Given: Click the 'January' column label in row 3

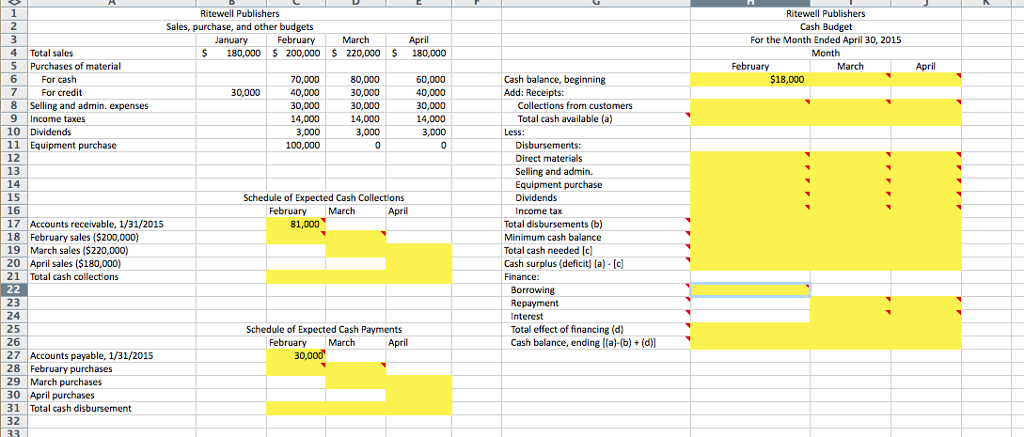Looking at the screenshot, I should coord(231,40).
